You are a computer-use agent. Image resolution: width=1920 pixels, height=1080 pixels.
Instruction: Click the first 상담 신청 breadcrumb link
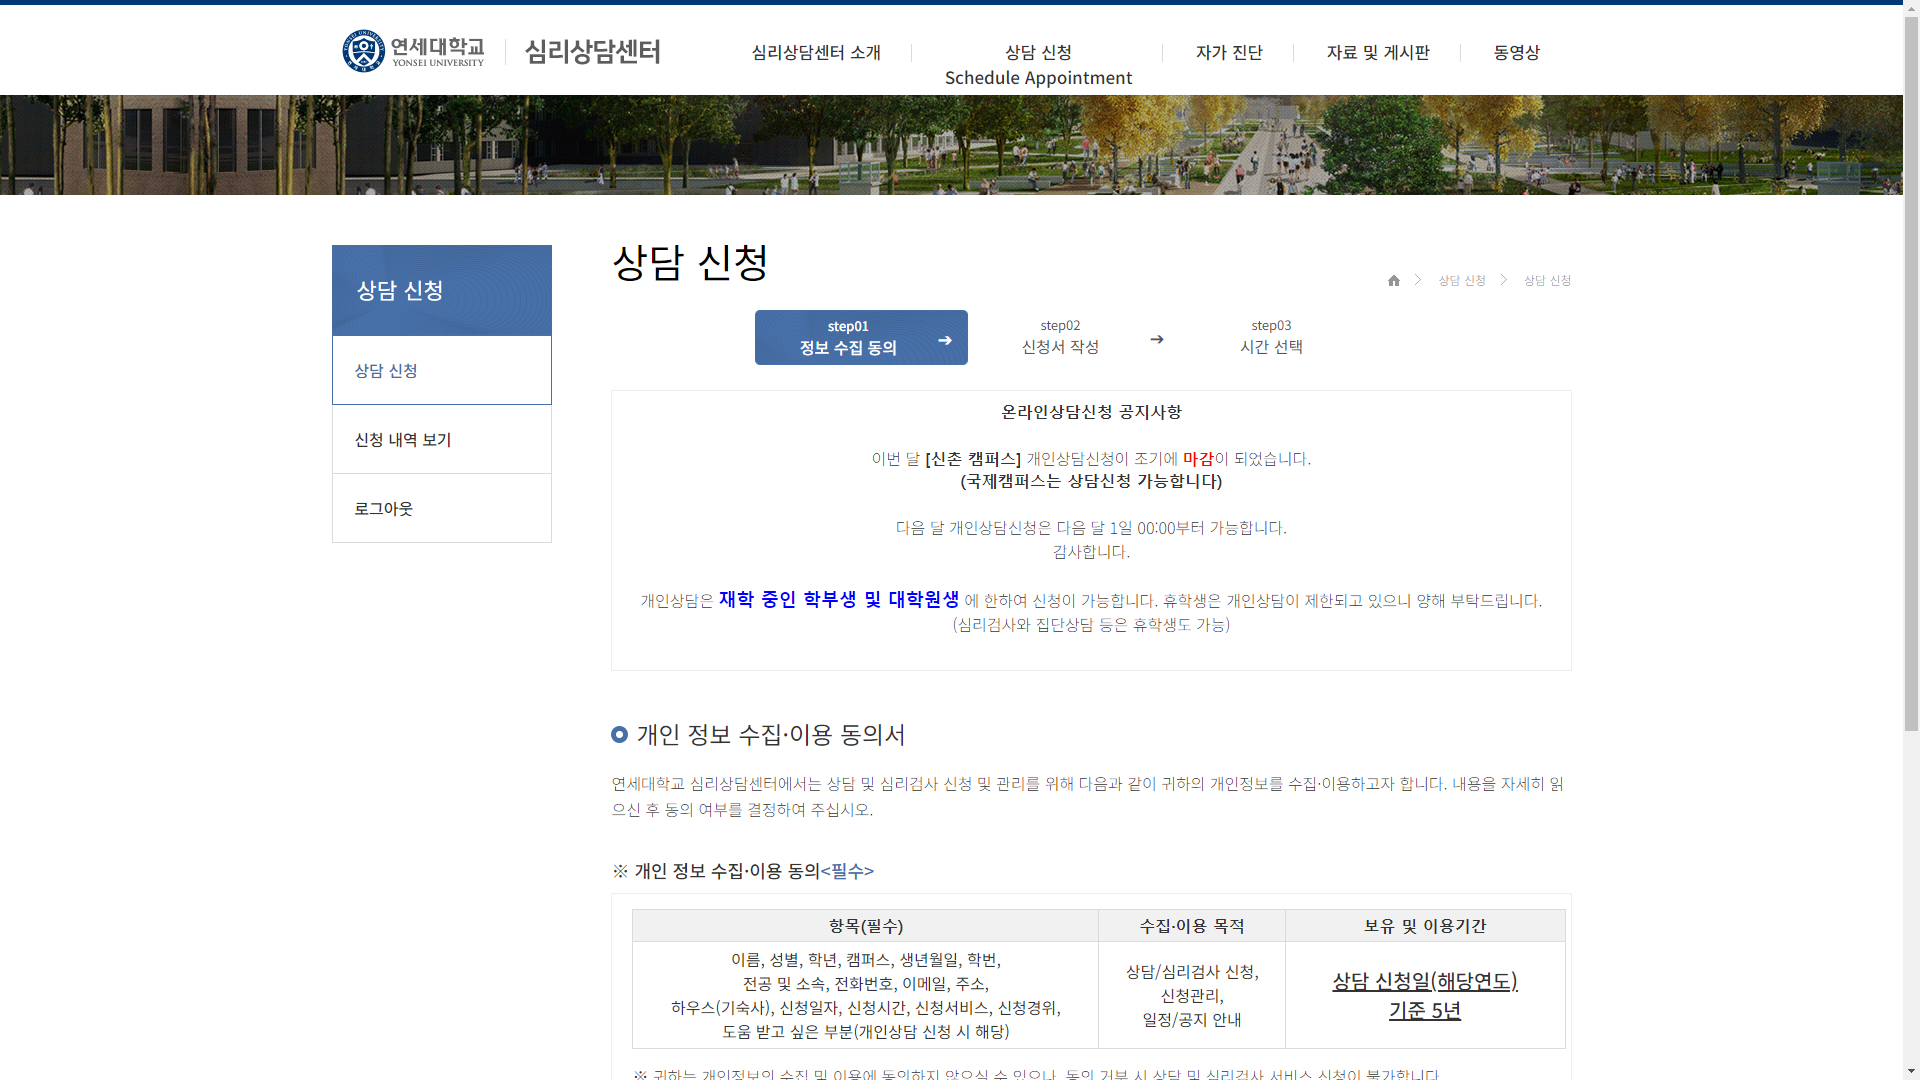click(x=1462, y=280)
